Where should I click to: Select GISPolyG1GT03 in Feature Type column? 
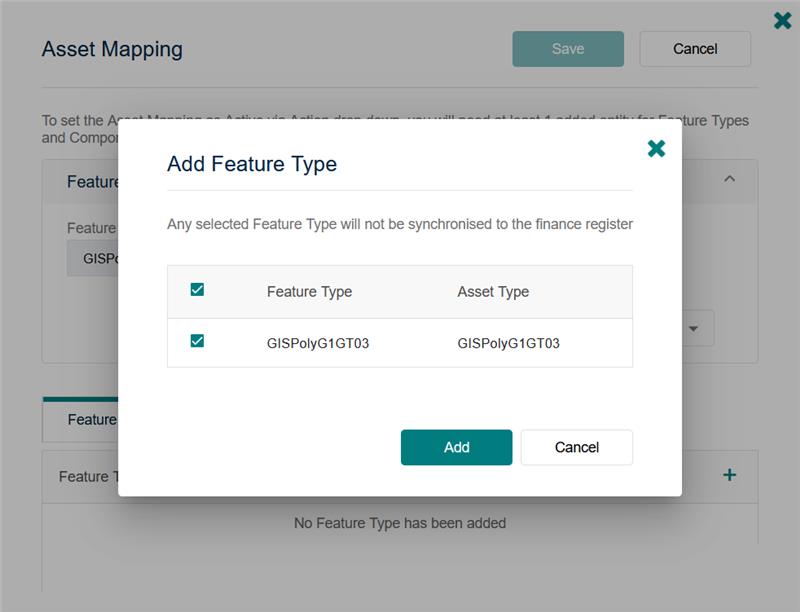(318, 343)
